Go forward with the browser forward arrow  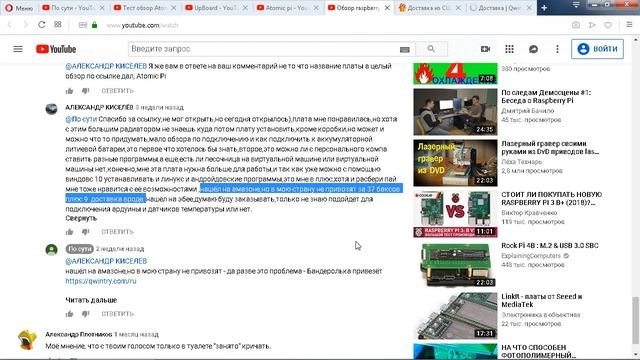[x=25, y=25]
